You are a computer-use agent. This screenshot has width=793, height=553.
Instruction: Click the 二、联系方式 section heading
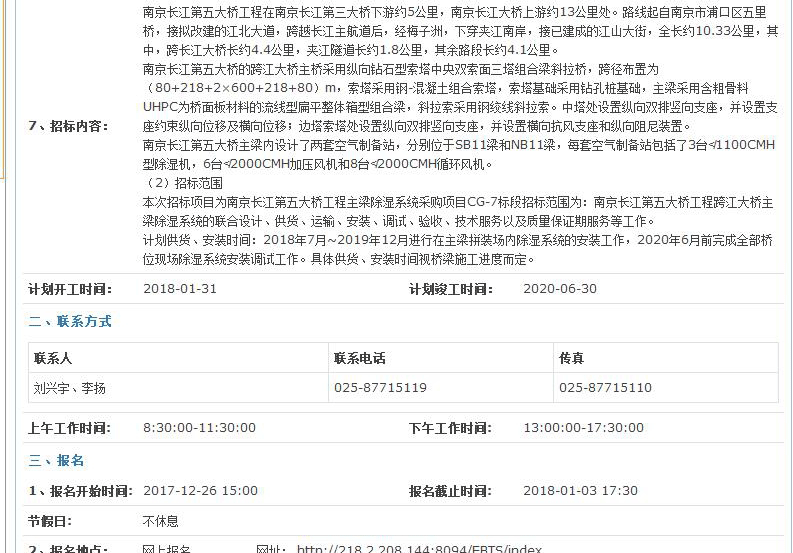[70, 321]
